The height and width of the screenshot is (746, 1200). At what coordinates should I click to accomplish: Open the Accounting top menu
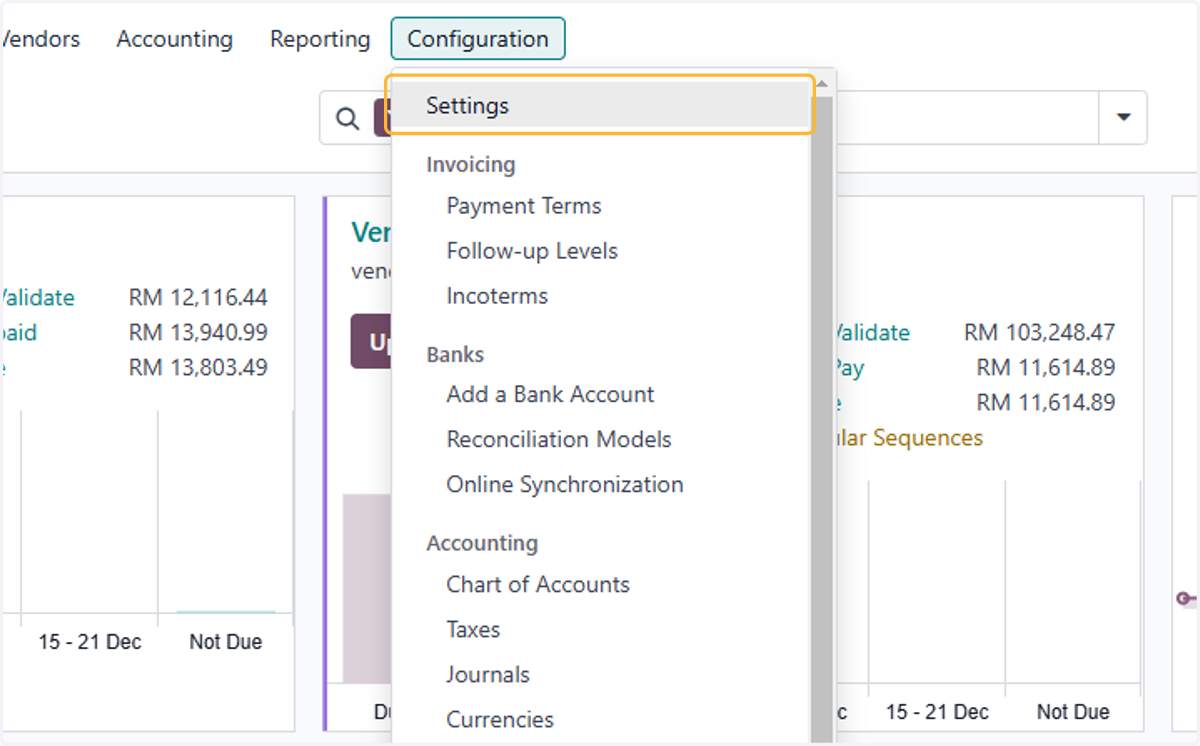(x=175, y=39)
